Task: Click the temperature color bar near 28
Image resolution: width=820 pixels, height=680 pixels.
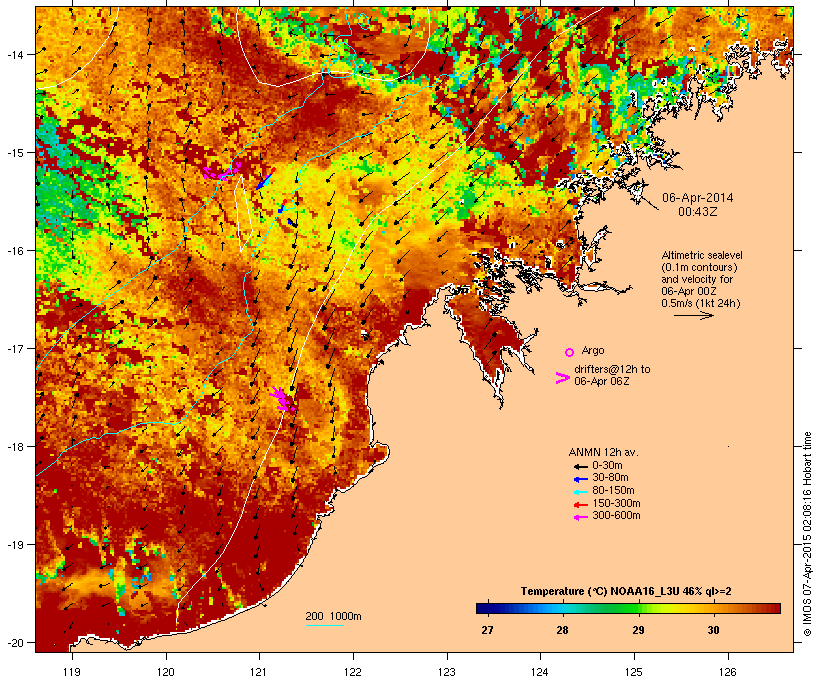Action: click(562, 608)
